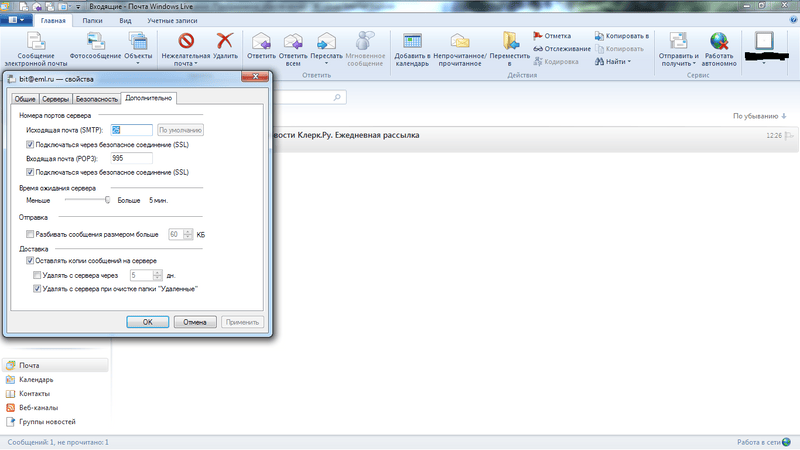800x450 pixels.
Task: Create a new email message
Action: point(36,49)
